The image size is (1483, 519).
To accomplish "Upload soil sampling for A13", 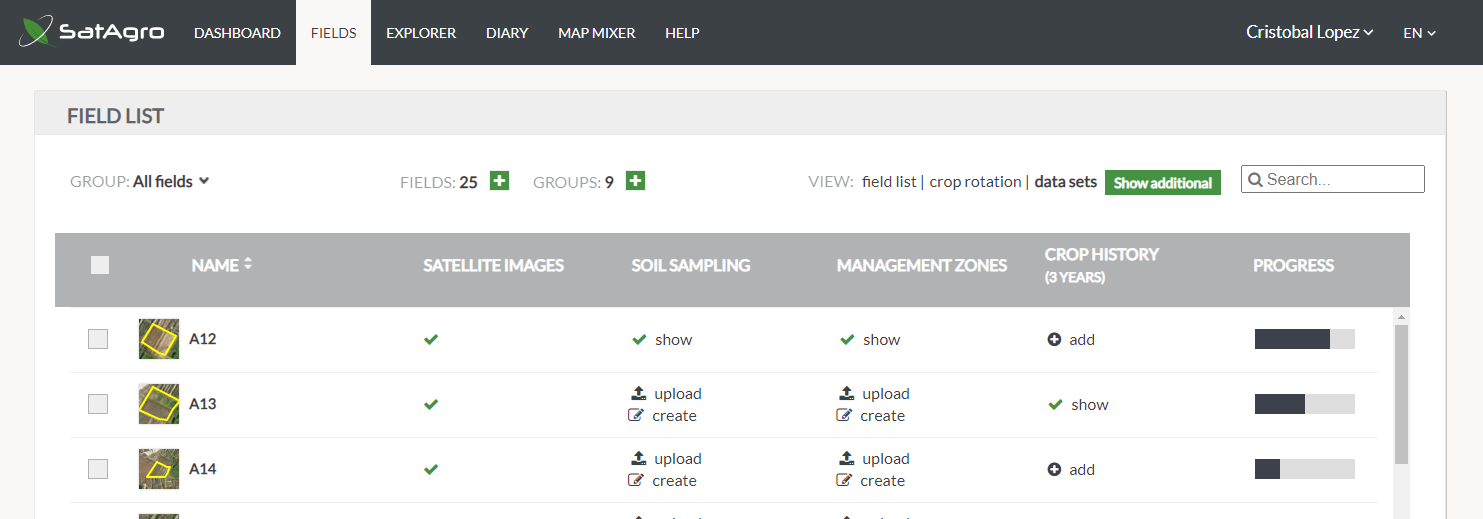I will 678,394.
